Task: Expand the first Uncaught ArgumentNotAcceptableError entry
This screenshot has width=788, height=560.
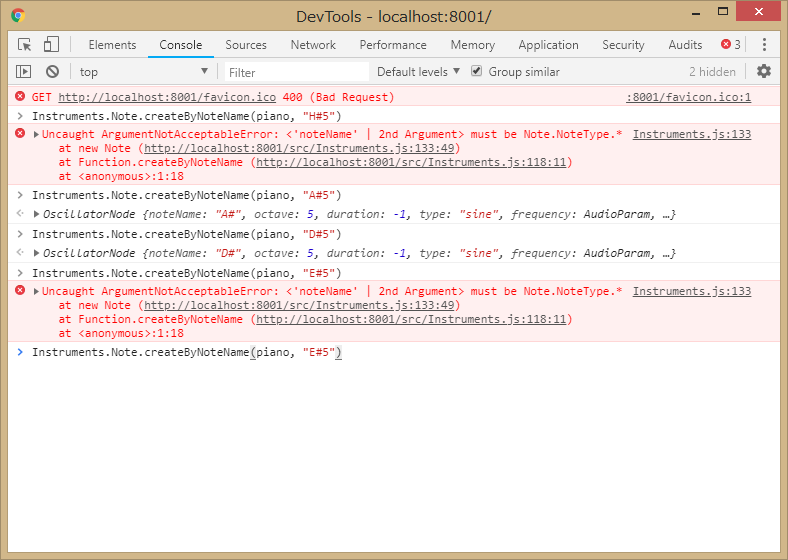Action: (37, 135)
